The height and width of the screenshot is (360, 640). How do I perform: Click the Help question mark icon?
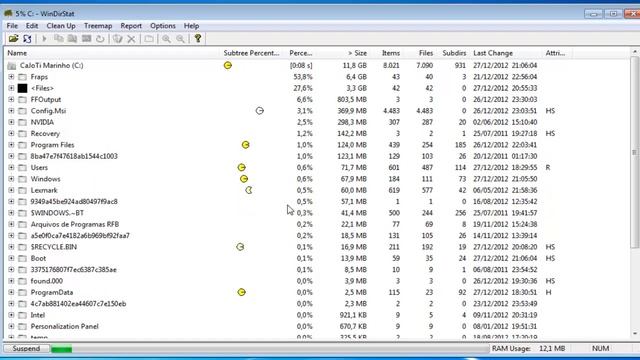click(x=198, y=39)
